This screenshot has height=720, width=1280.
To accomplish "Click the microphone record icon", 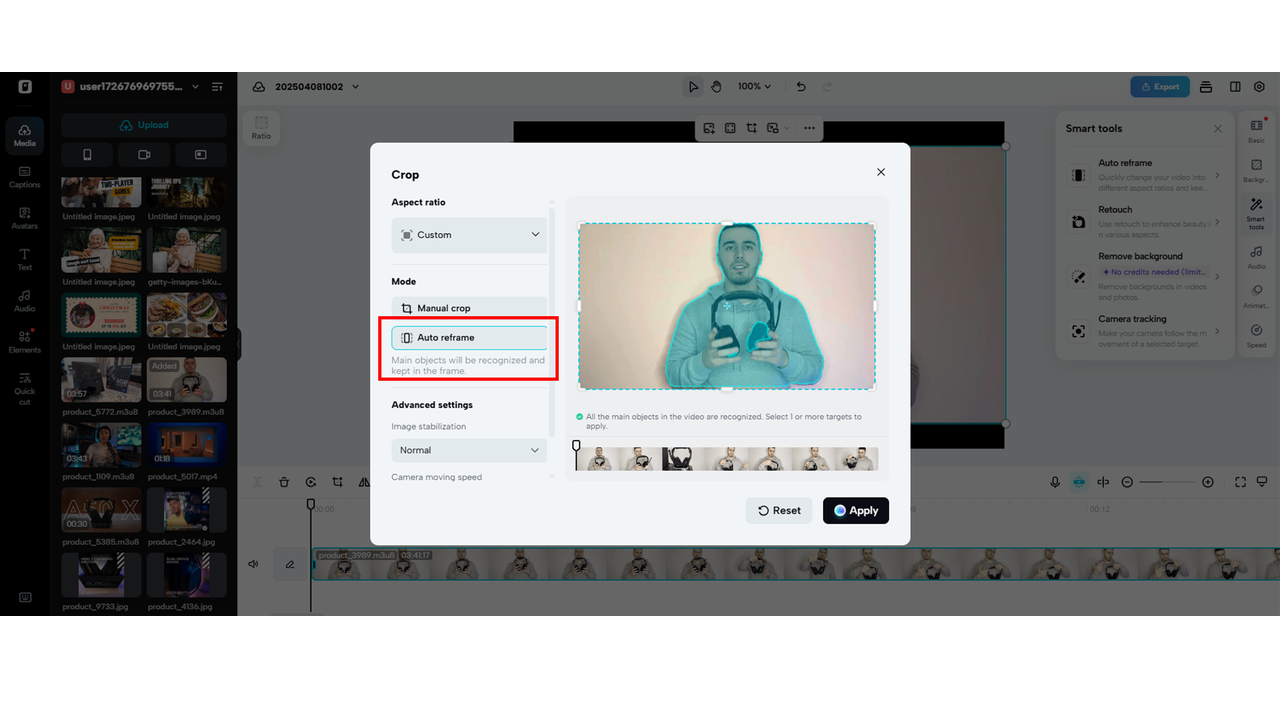I will (x=1054, y=482).
